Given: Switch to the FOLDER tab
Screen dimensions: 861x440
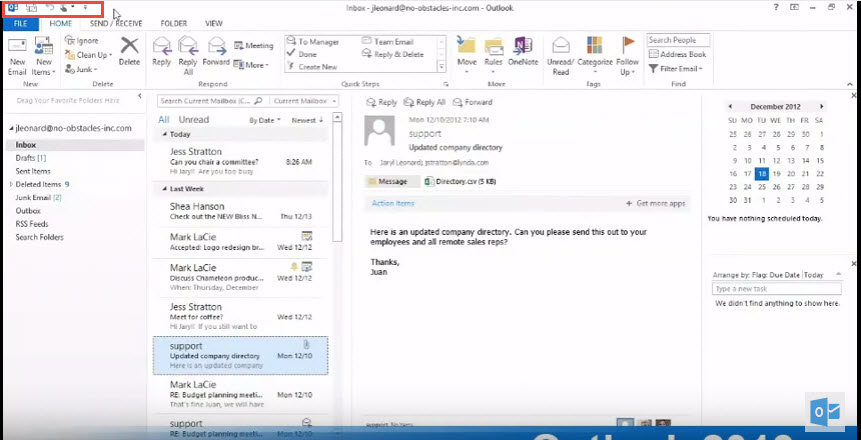Looking at the screenshot, I should pyautogui.click(x=174, y=24).
